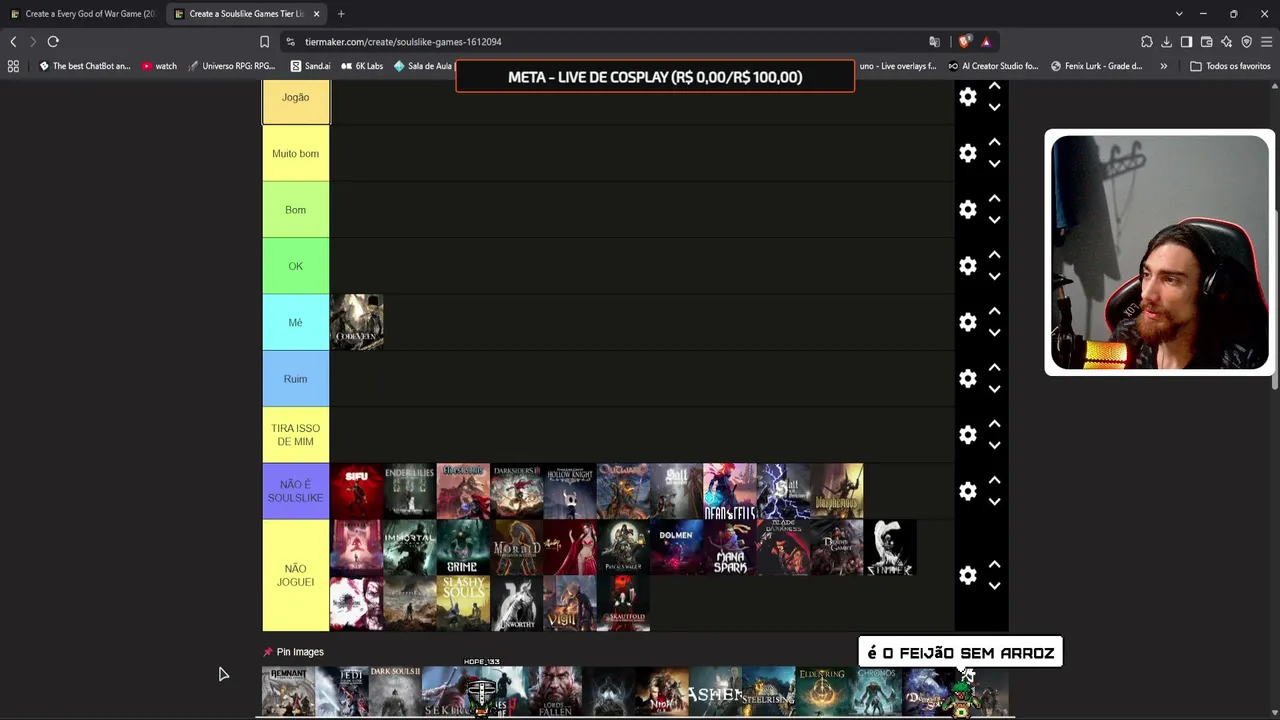
Task: Move the Ruim tier down
Action: (x=994, y=389)
